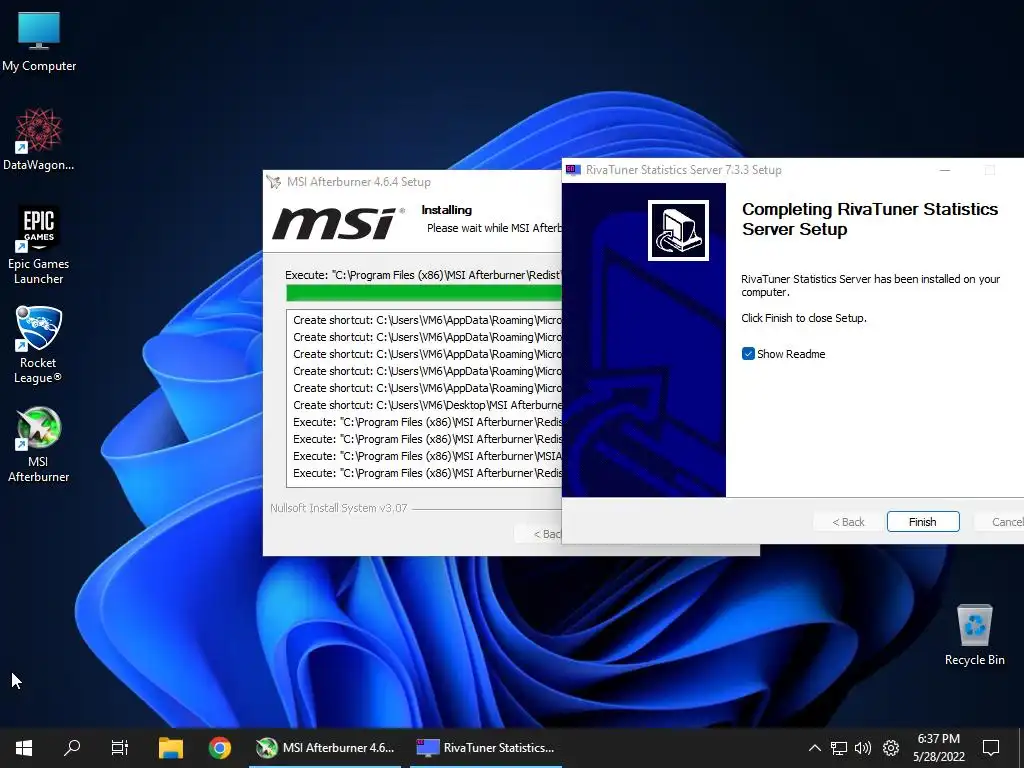Click the 'Completing RivaTuner Statistics Server Setup' heading
Viewport: 1024px width, 768px height.
point(870,219)
